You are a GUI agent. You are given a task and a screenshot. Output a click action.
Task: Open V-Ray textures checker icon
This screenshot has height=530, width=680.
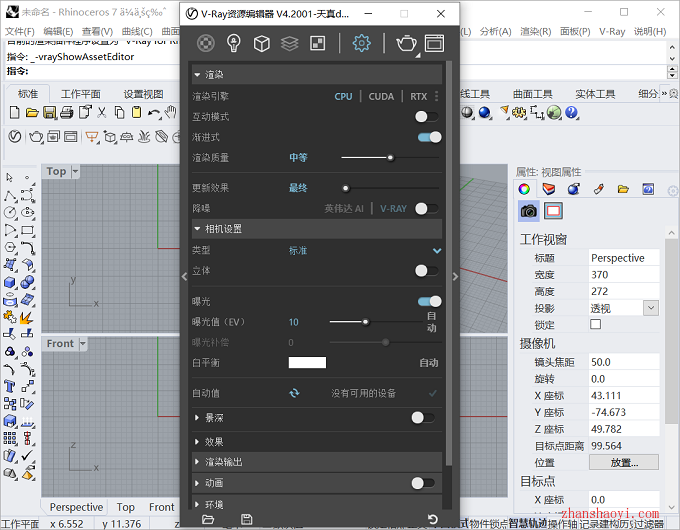(x=317, y=43)
